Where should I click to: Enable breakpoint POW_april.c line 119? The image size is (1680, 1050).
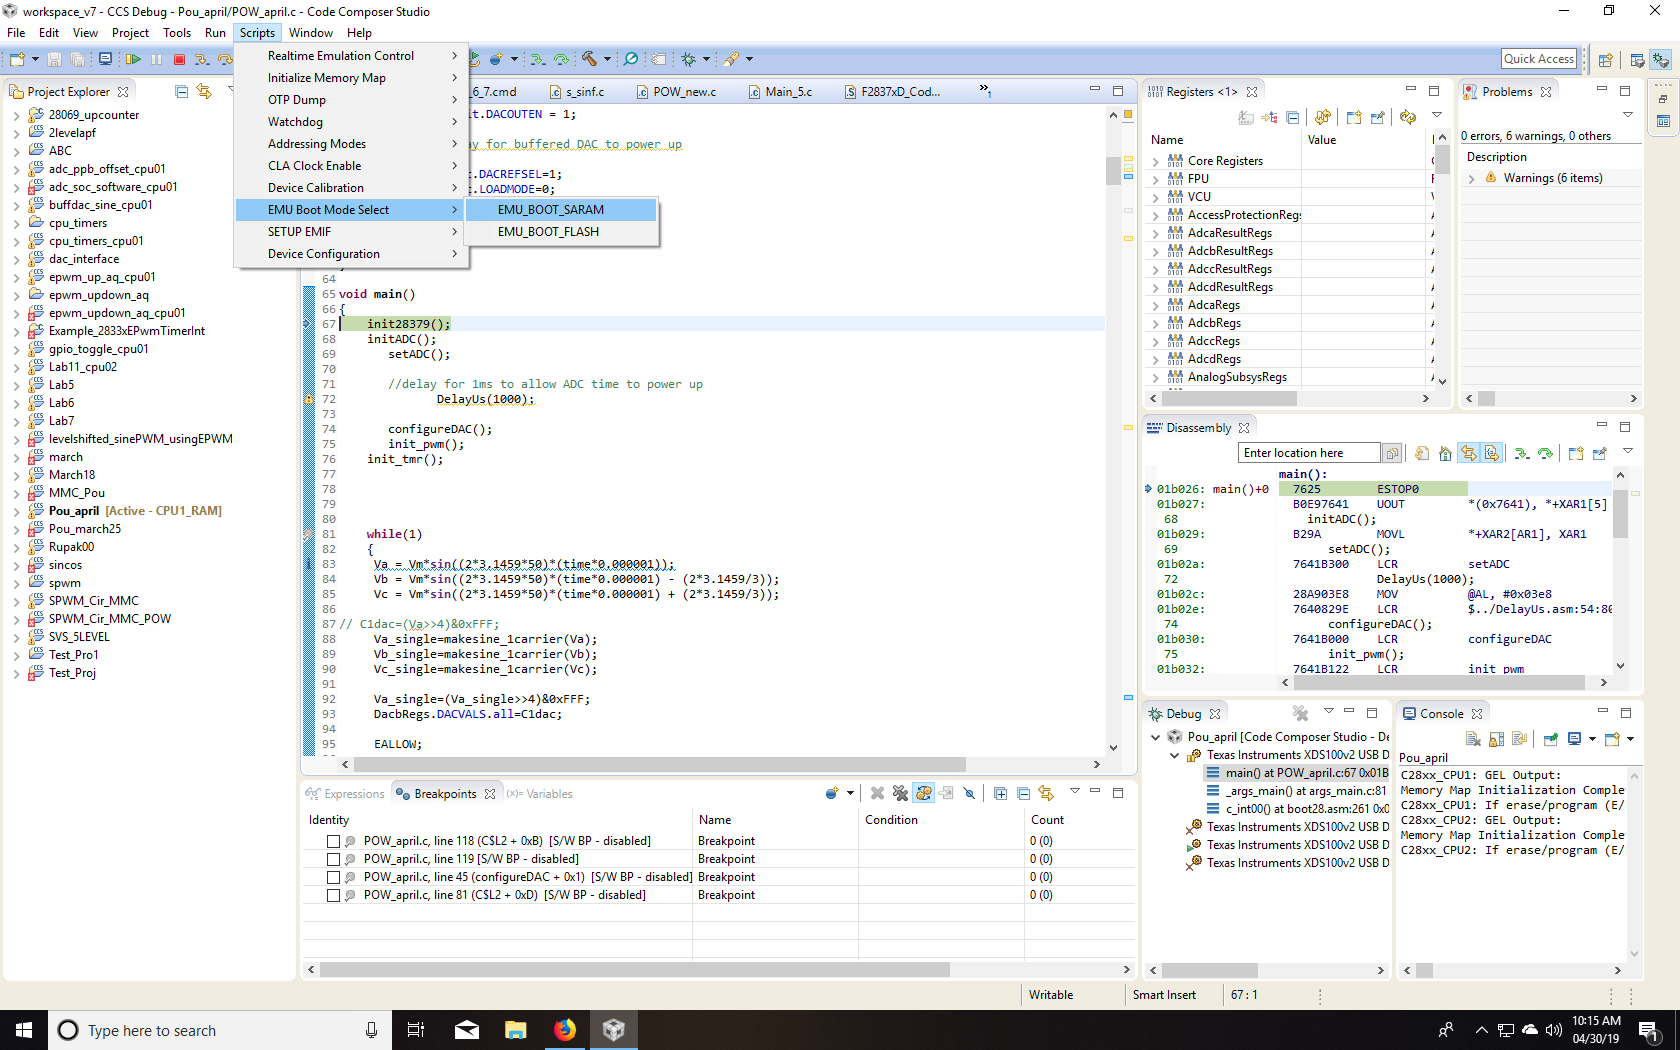pos(334,859)
